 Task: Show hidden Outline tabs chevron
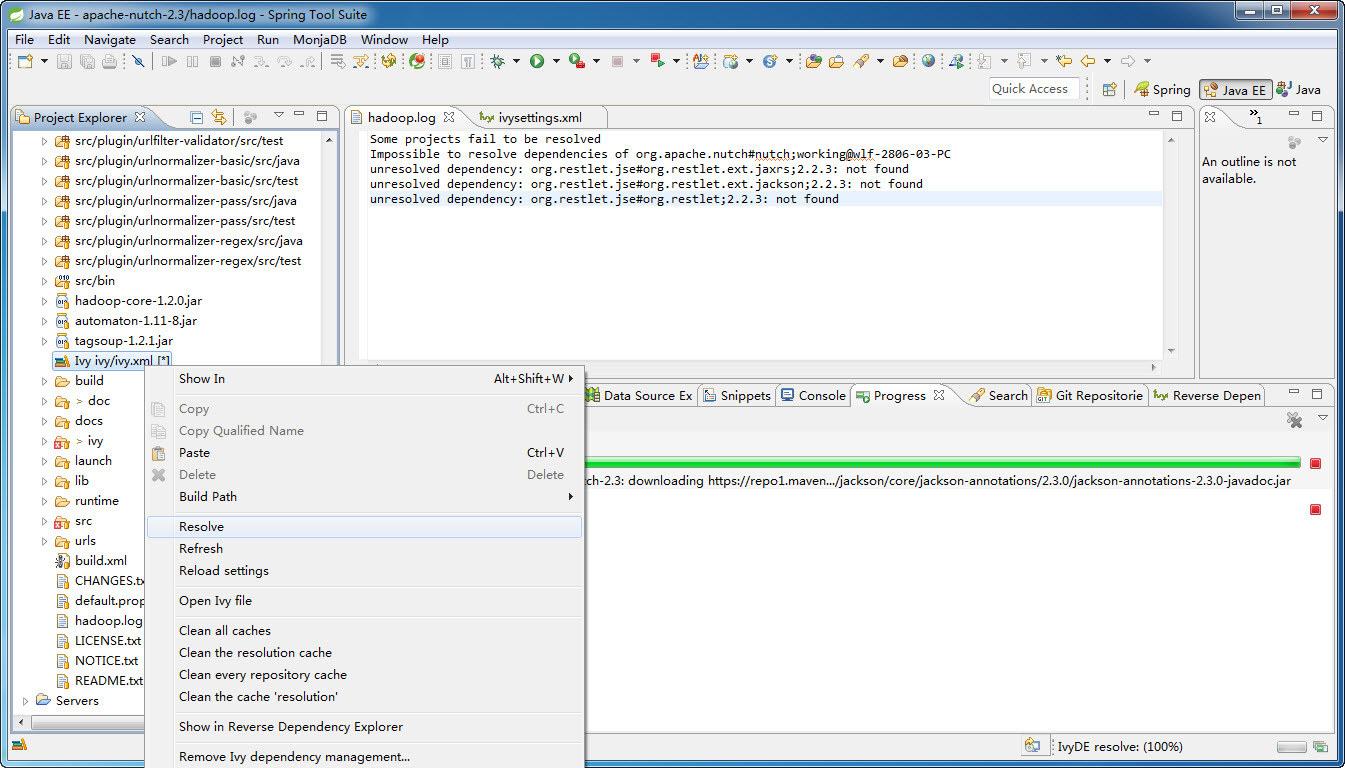pos(1257,118)
